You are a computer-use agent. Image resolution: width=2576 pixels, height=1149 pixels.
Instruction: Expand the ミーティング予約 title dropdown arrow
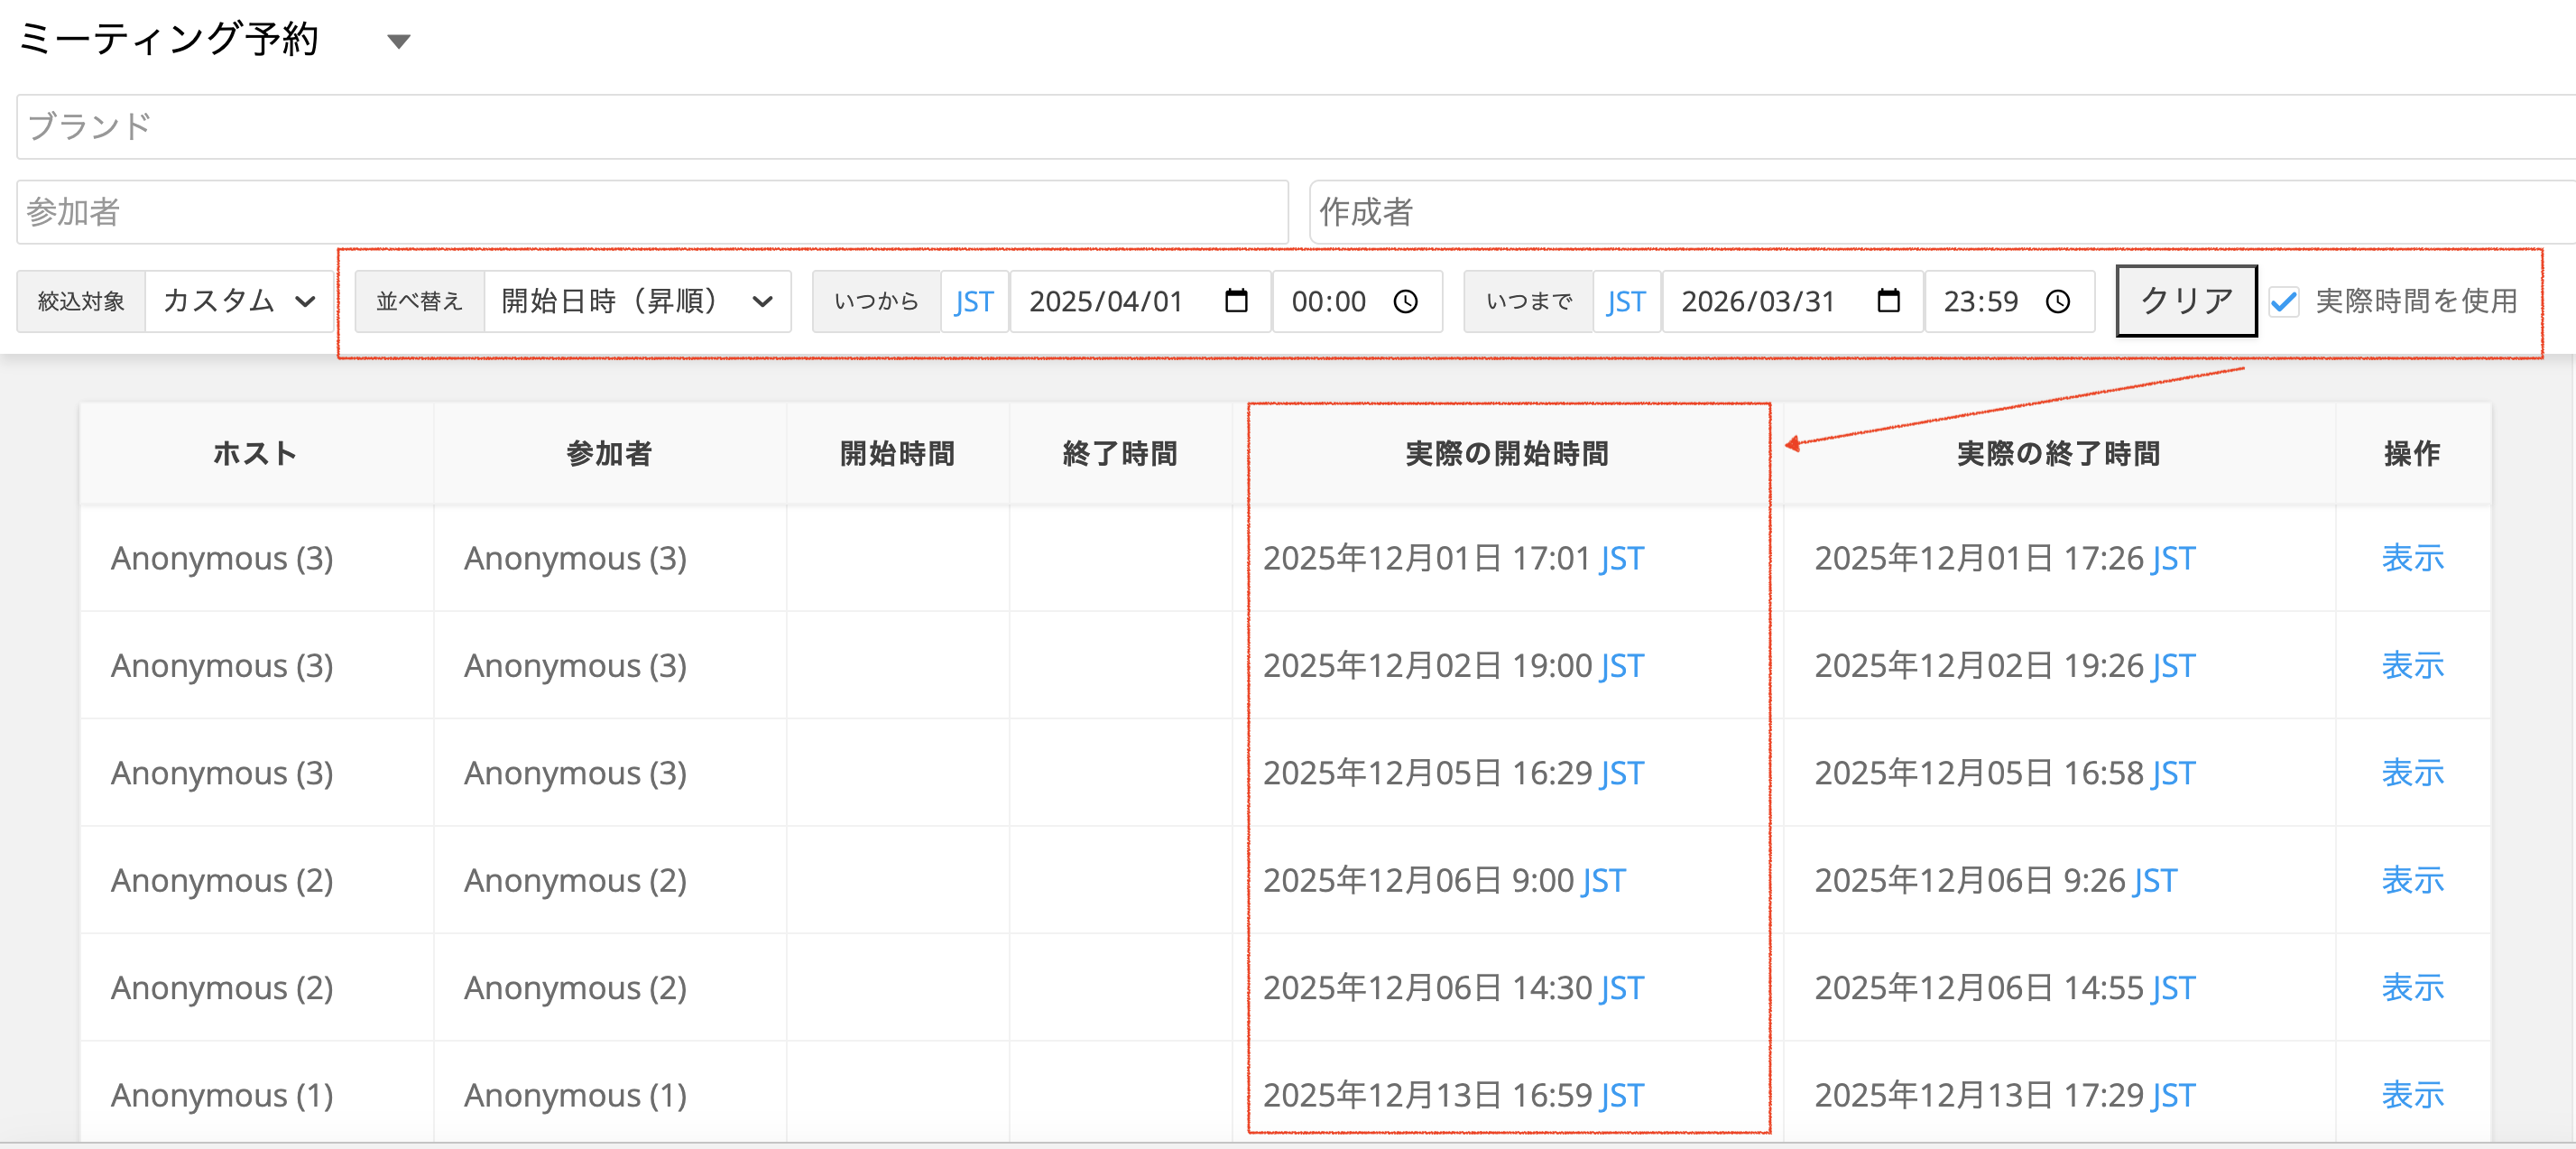[x=399, y=41]
